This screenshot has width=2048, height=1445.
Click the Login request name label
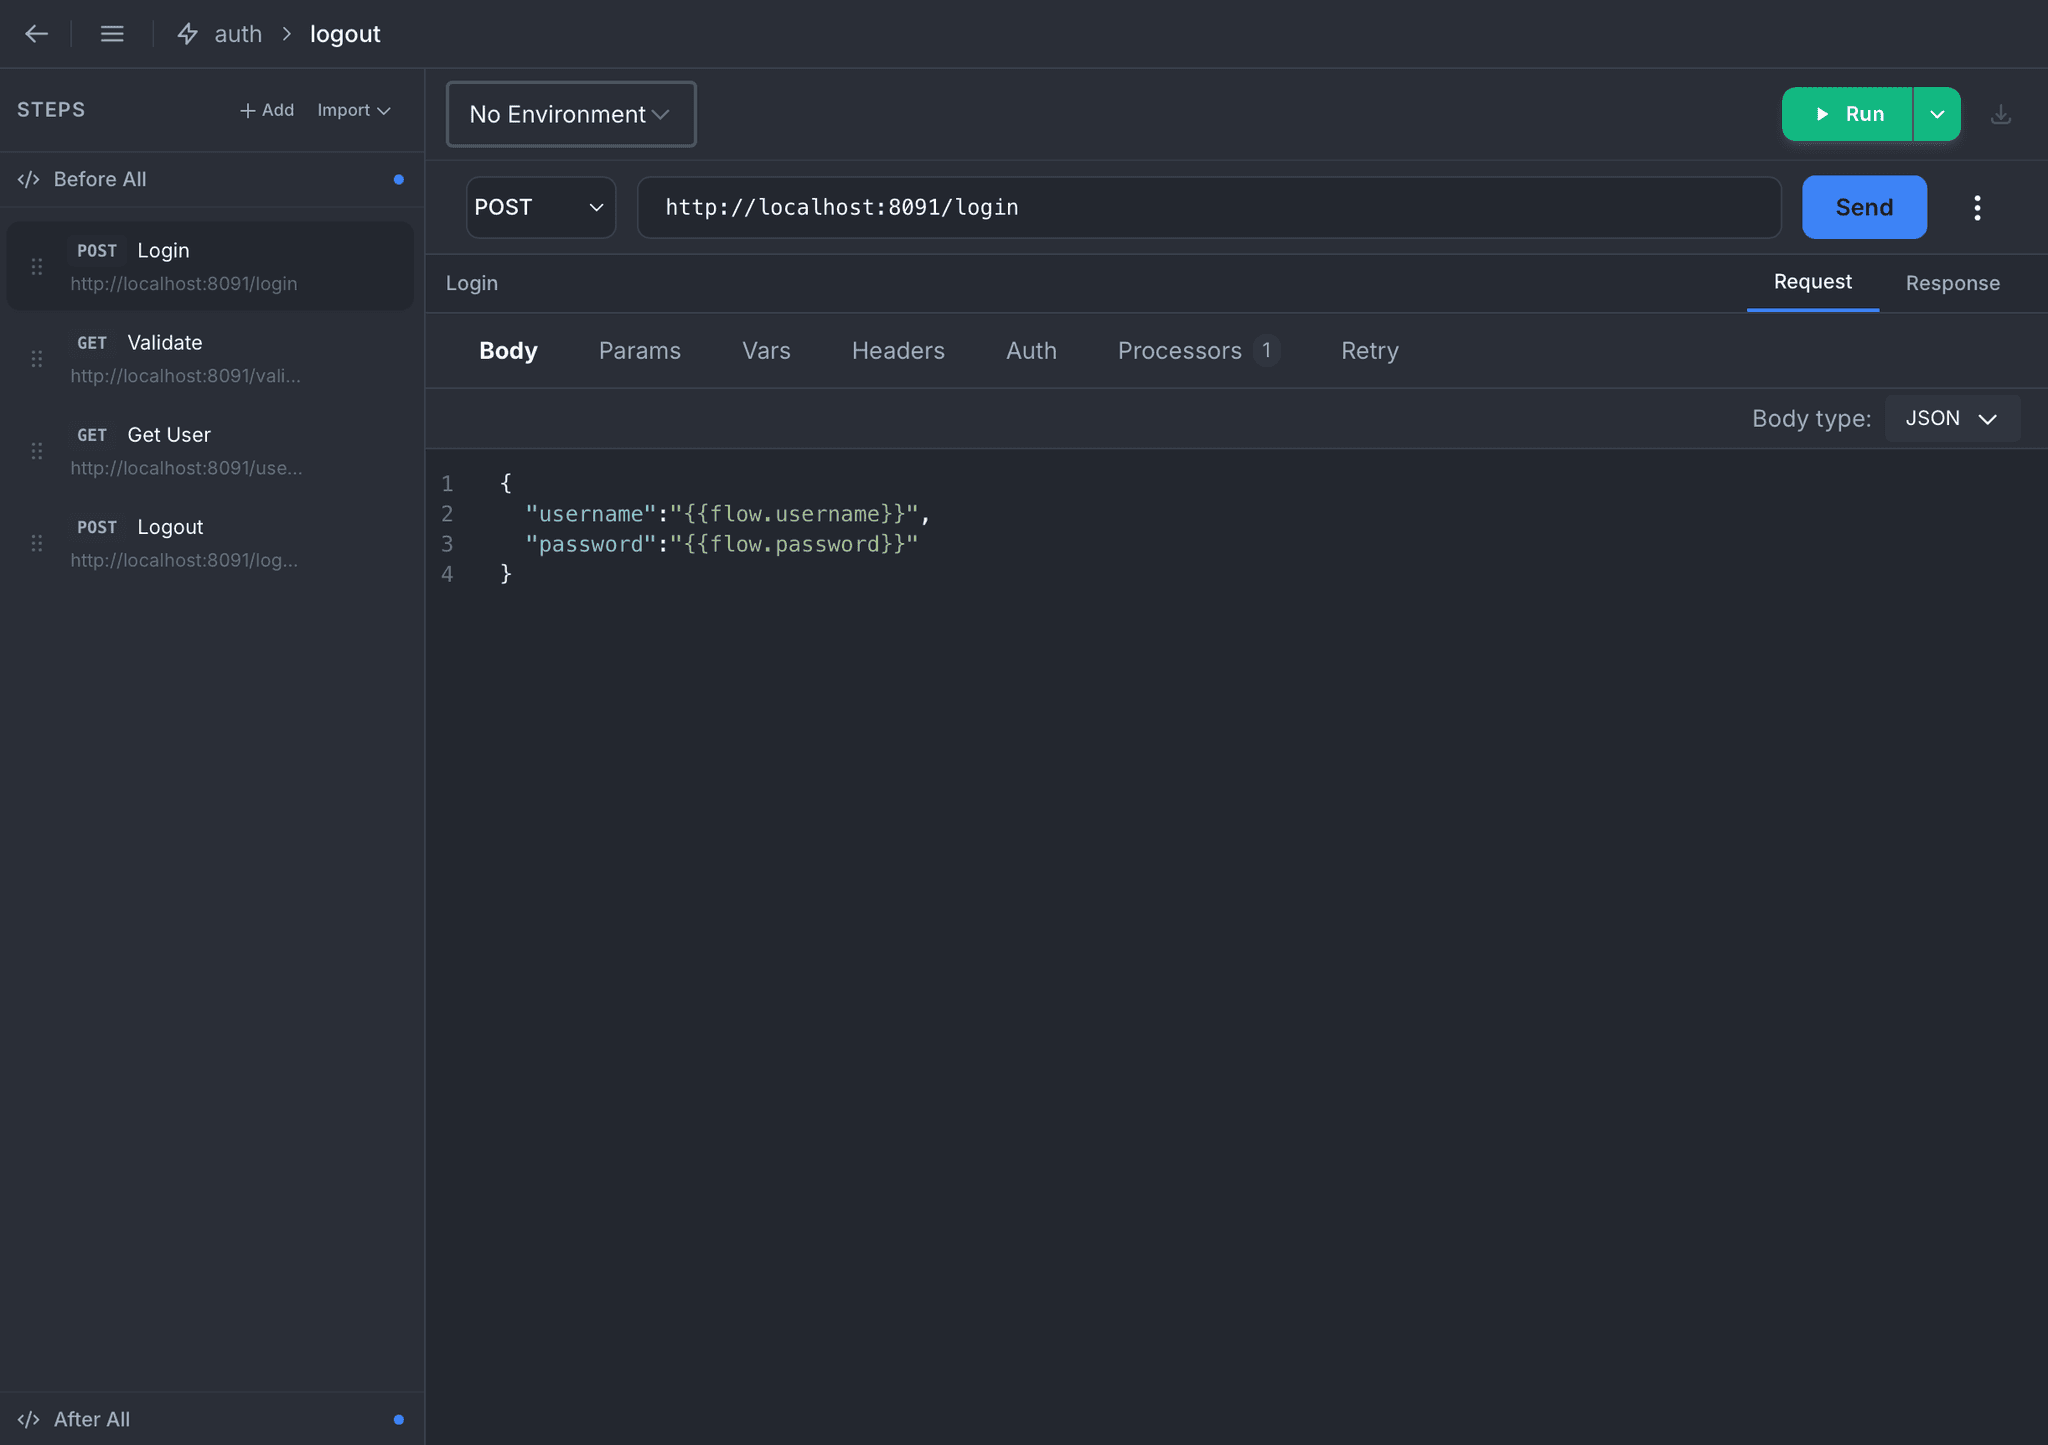tap(472, 283)
